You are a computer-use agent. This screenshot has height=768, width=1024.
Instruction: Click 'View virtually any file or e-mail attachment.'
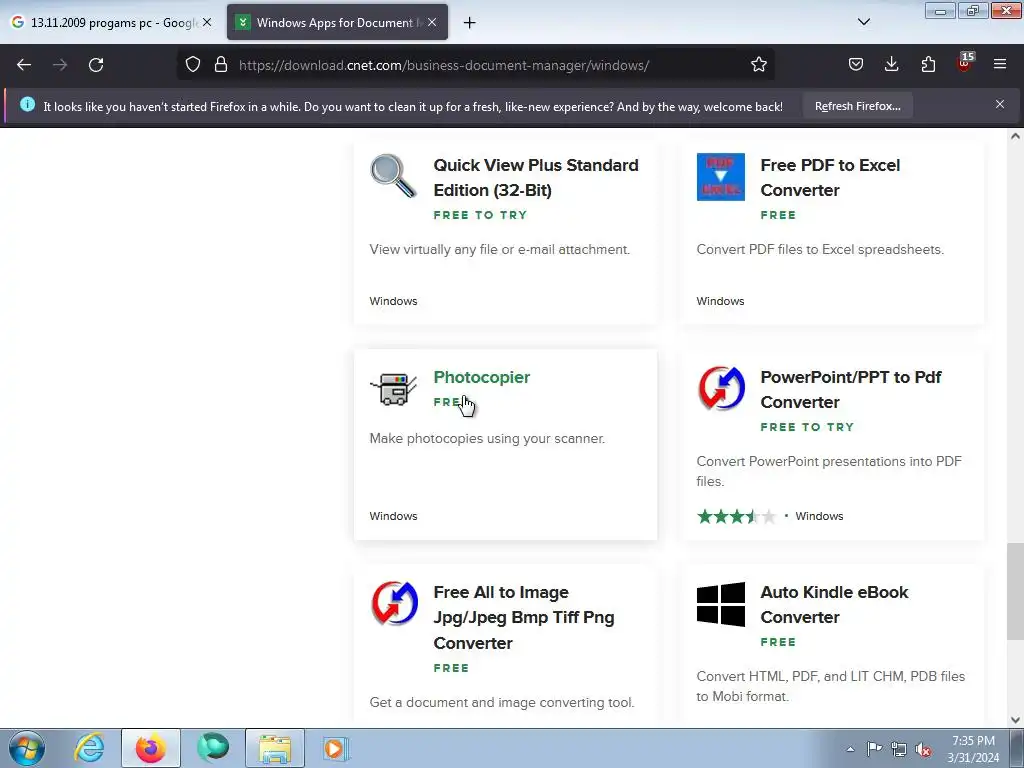pos(500,249)
